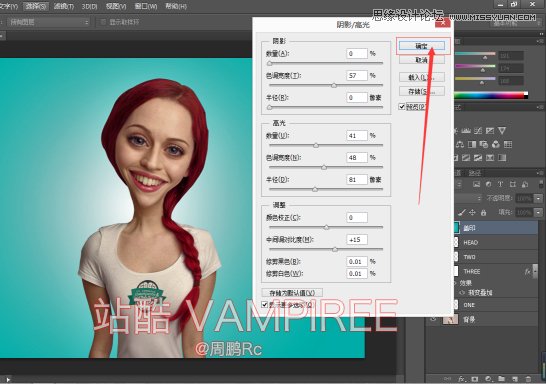
Task: Add a Threshold adjustment icon
Action: click(478, 158)
